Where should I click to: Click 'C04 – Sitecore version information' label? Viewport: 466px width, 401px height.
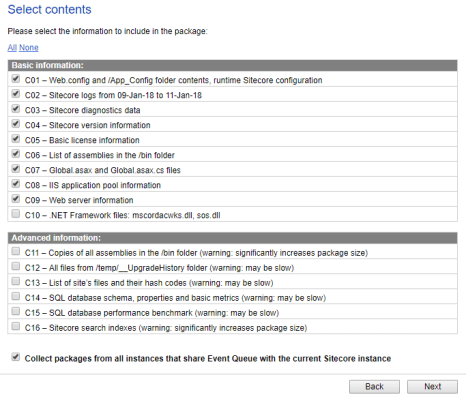click(x=88, y=125)
